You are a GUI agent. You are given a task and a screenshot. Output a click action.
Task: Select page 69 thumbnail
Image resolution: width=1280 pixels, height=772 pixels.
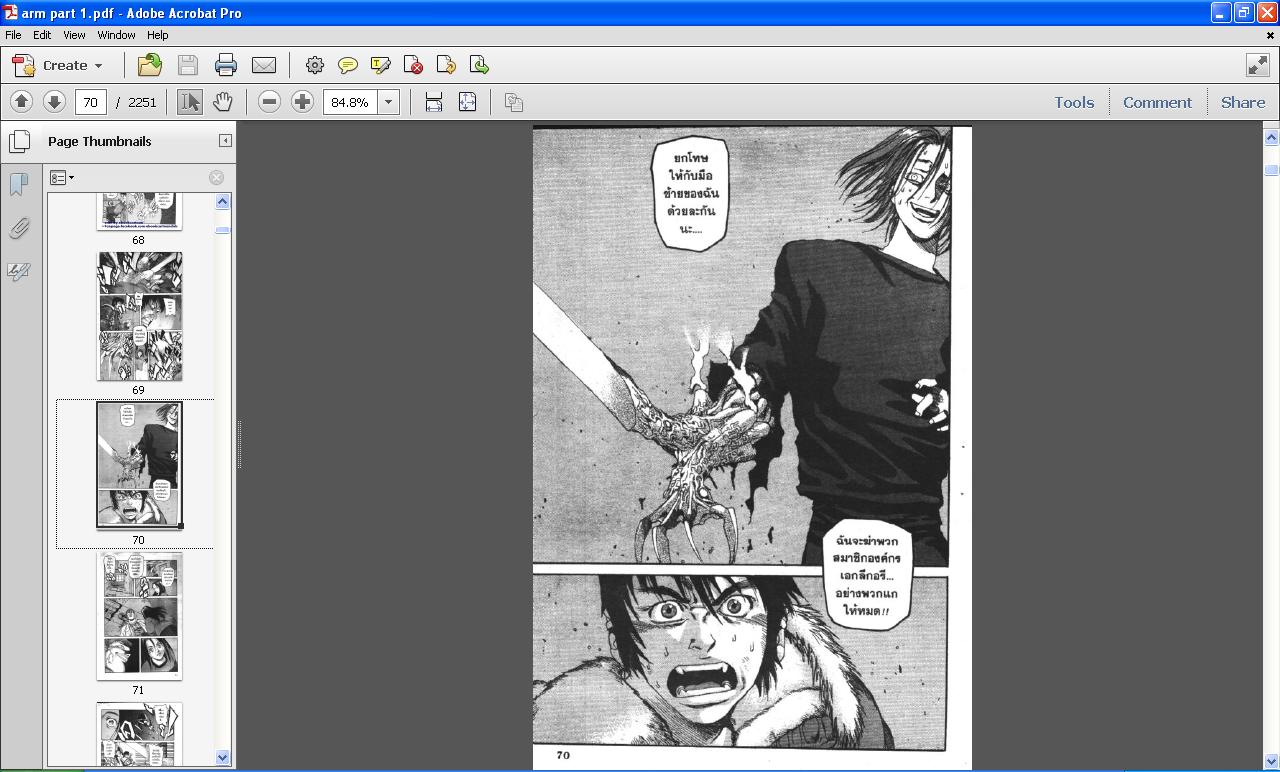pyautogui.click(x=139, y=316)
